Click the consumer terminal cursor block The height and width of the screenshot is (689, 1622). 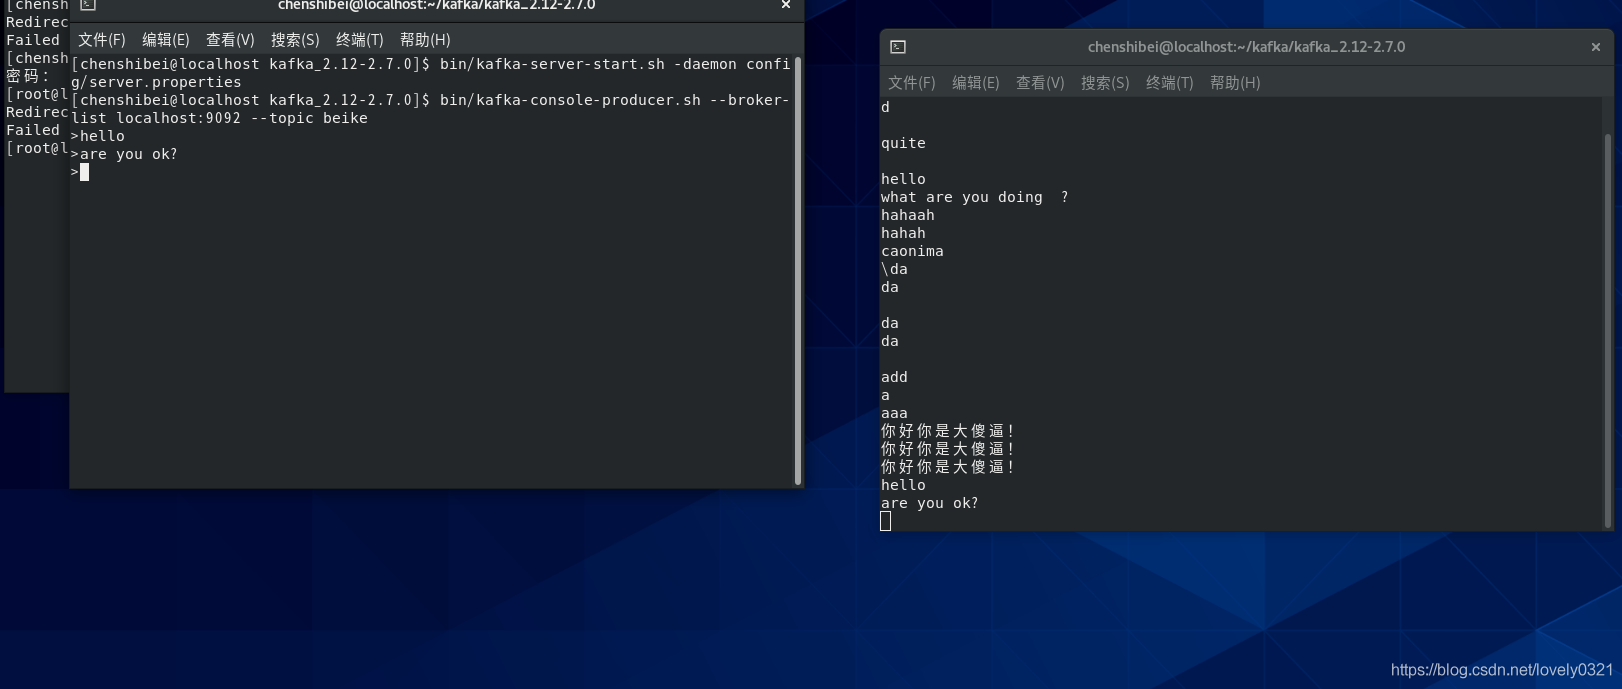pos(885,521)
